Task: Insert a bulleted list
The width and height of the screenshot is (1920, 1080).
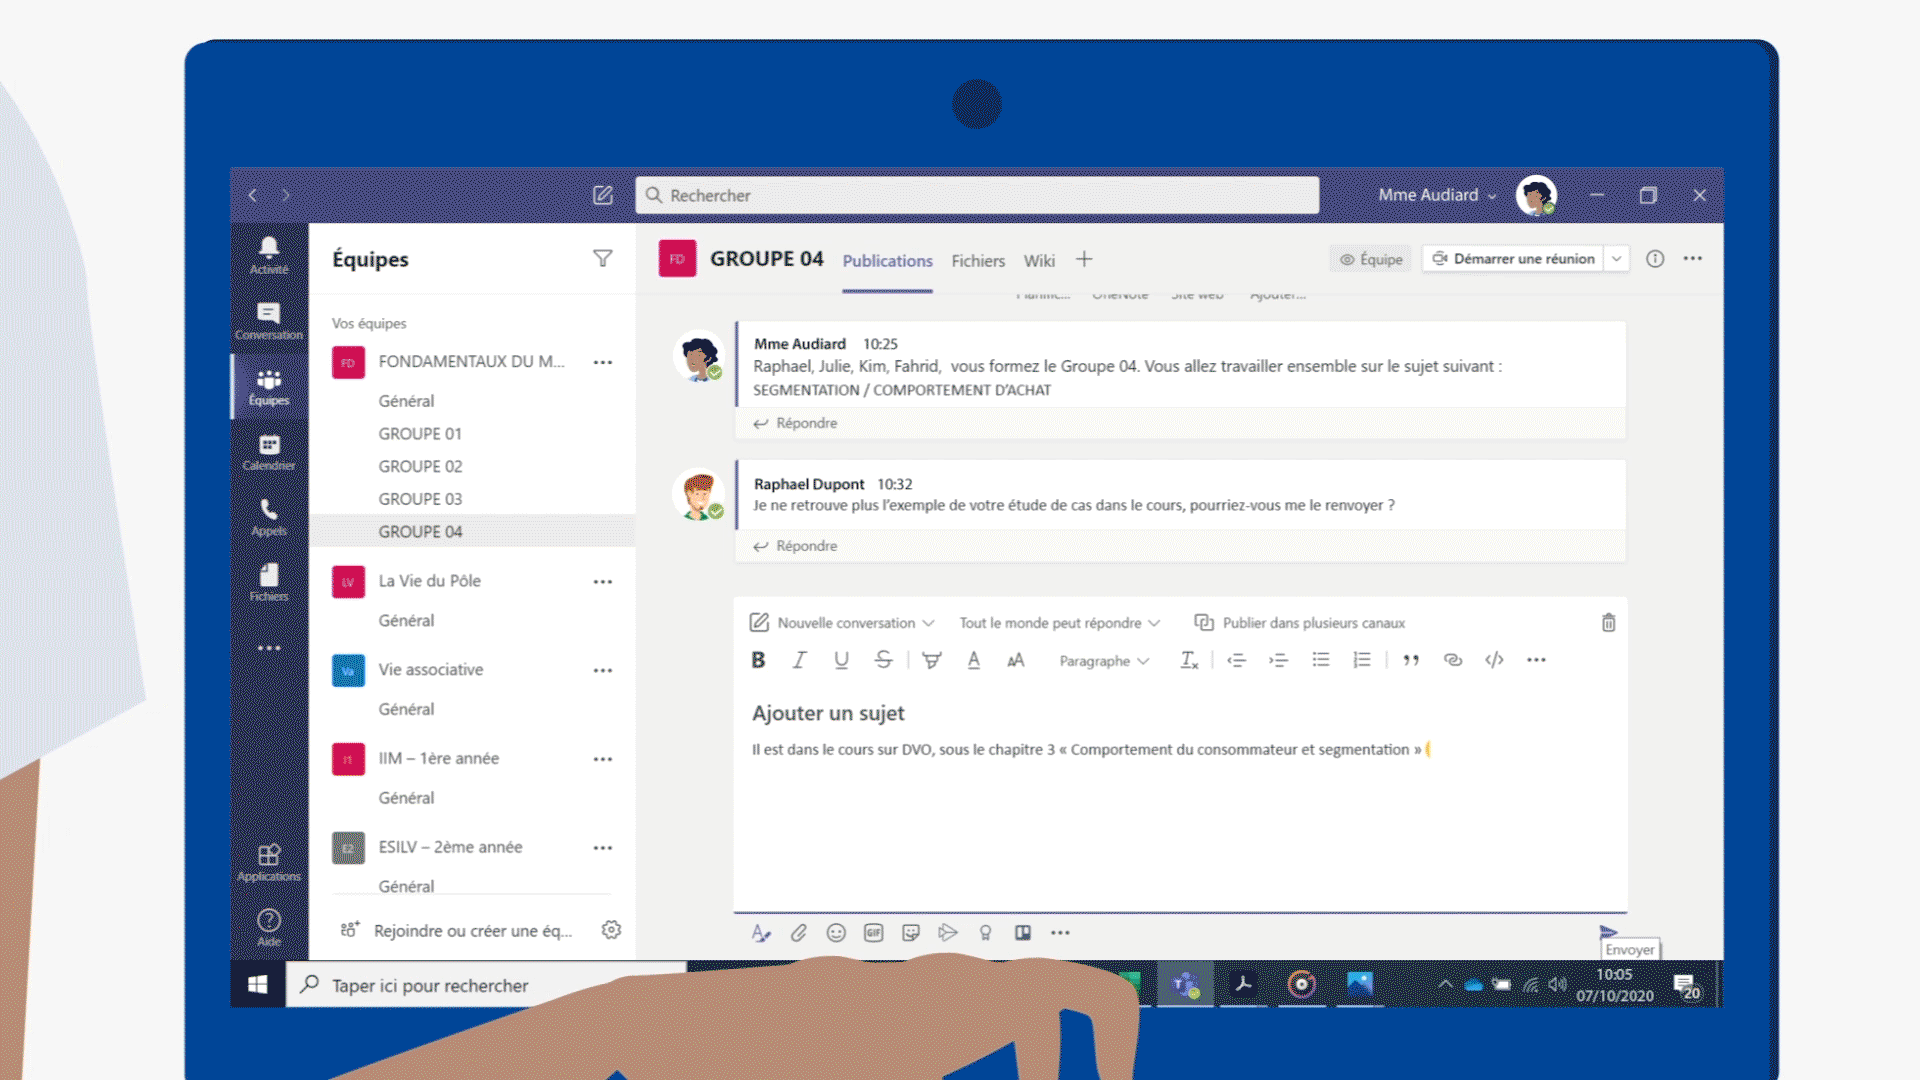Action: pos(1321,660)
